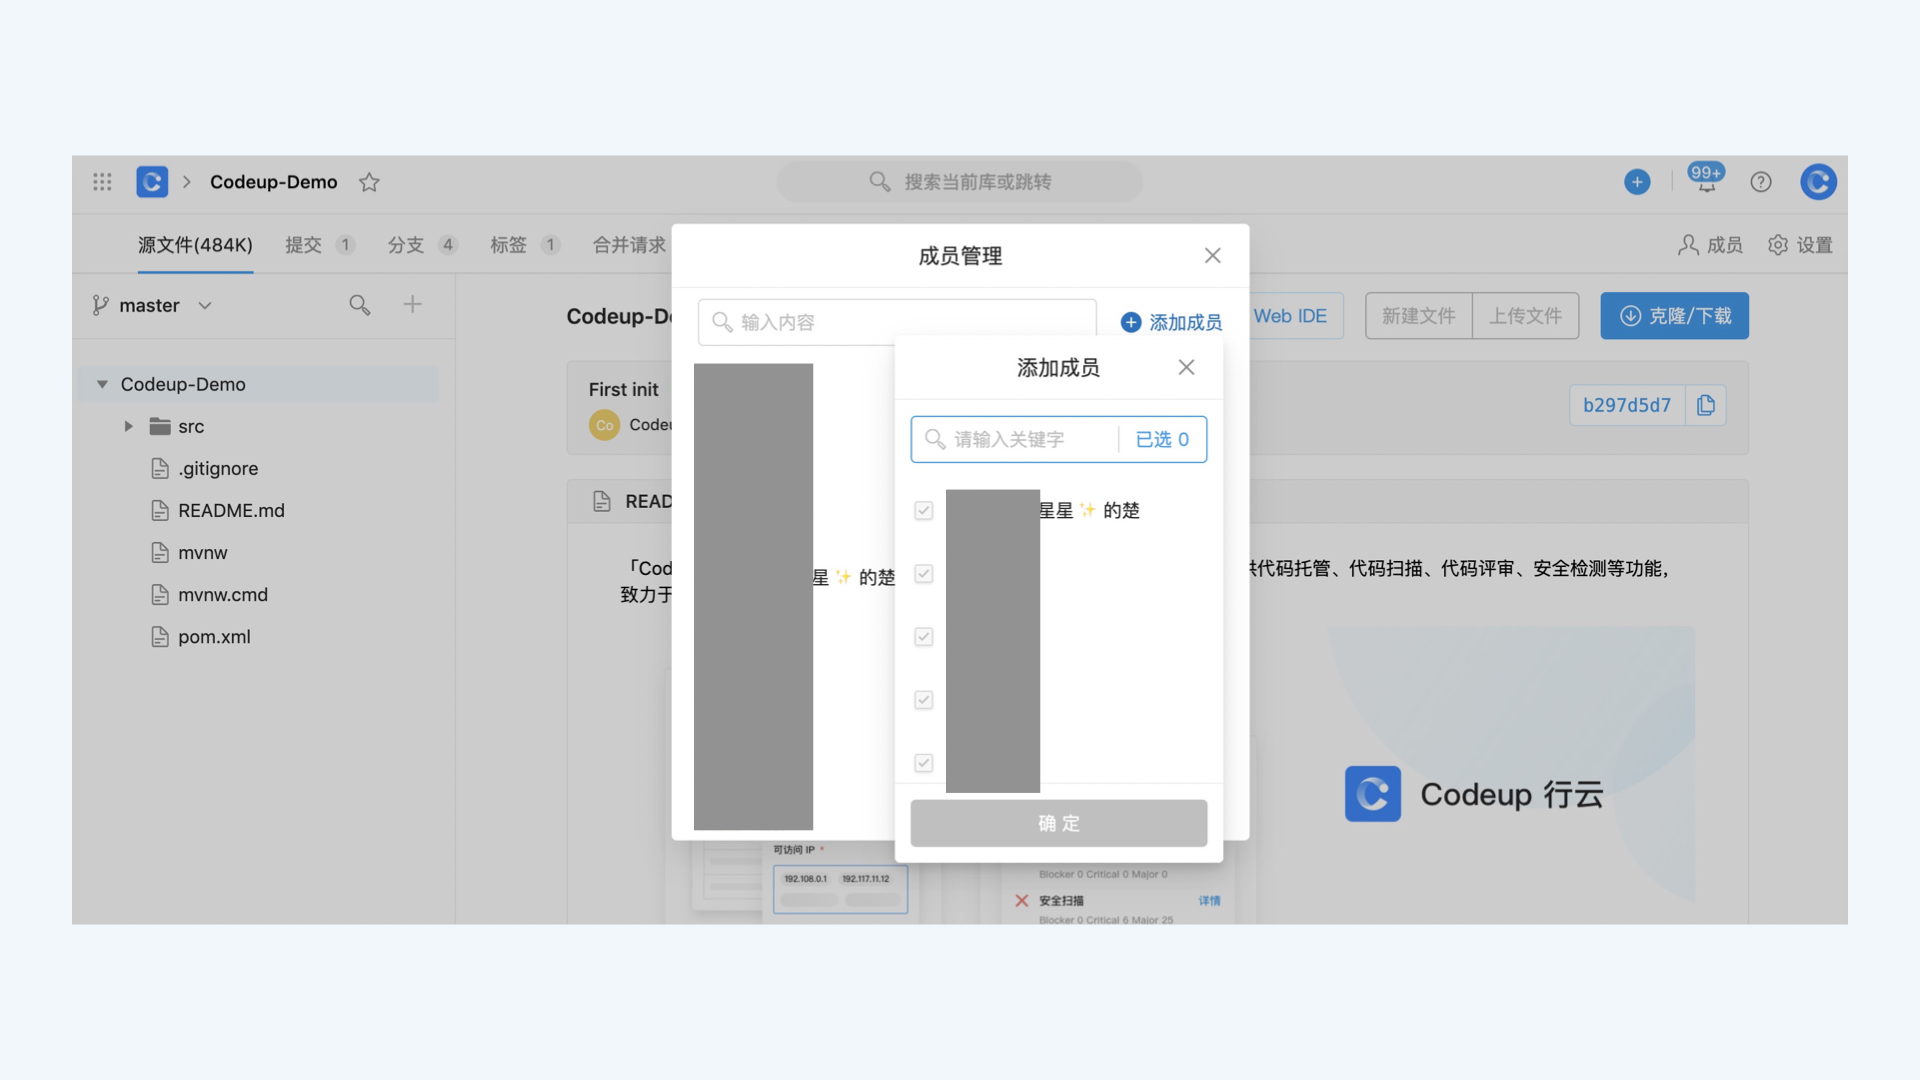Viewport: 1920px width, 1080px height.
Task: Open notifications with 99+ badge
Action: pyautogui.click(x=1706, y=179)
